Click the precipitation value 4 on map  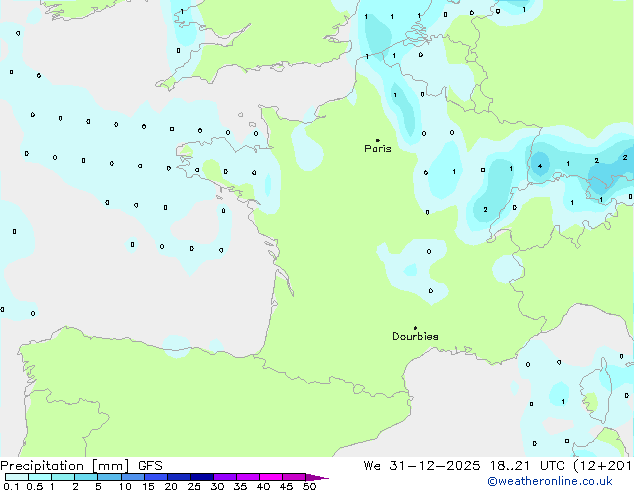(x=540, y=166)
